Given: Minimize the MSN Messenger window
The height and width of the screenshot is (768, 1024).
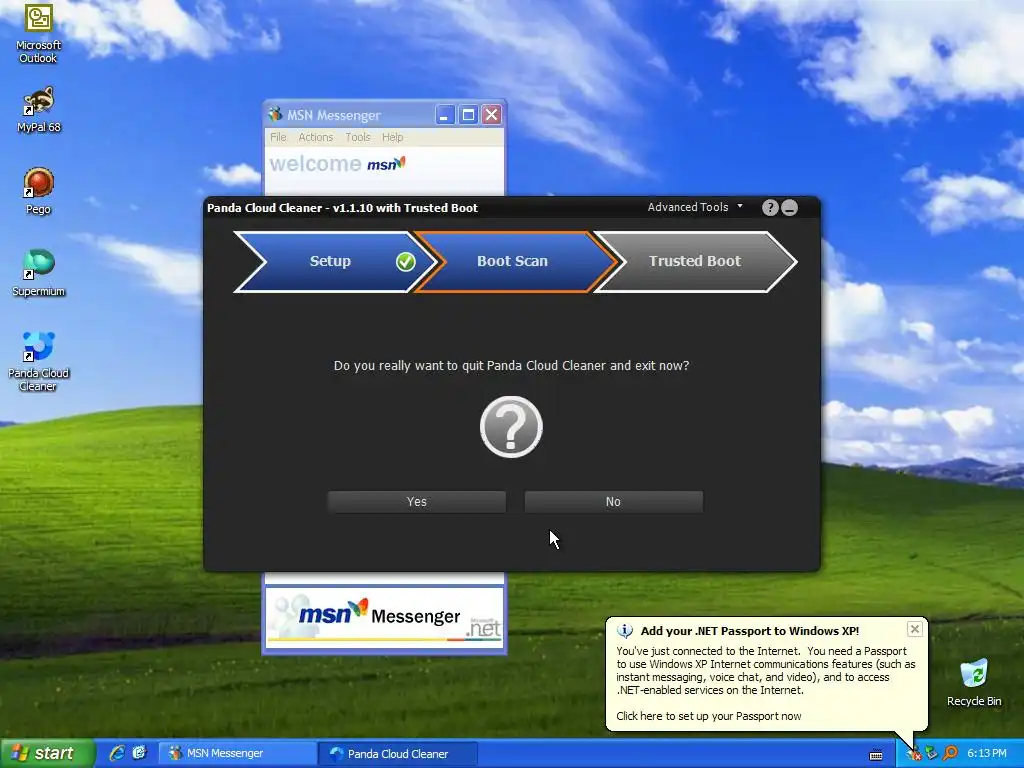Looking at the screenshot, I should point(445,115).
